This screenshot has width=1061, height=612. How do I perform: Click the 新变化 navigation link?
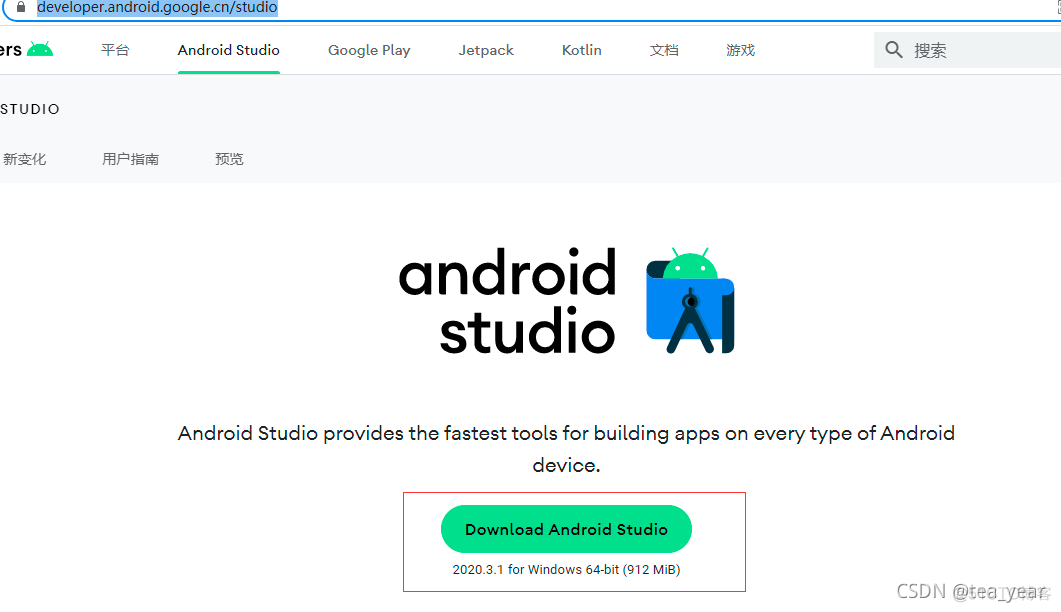pyautogui.click(x=25, y=158)
